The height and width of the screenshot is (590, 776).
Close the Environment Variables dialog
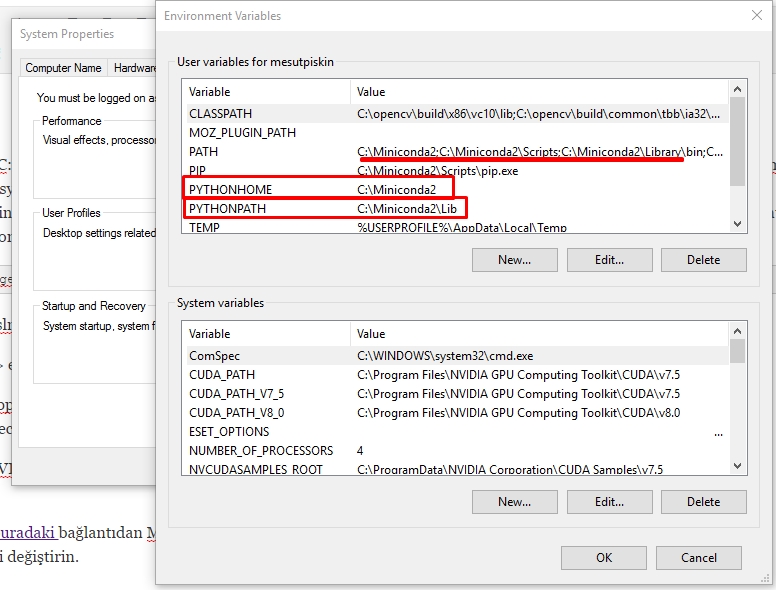[x=756, y=16]
